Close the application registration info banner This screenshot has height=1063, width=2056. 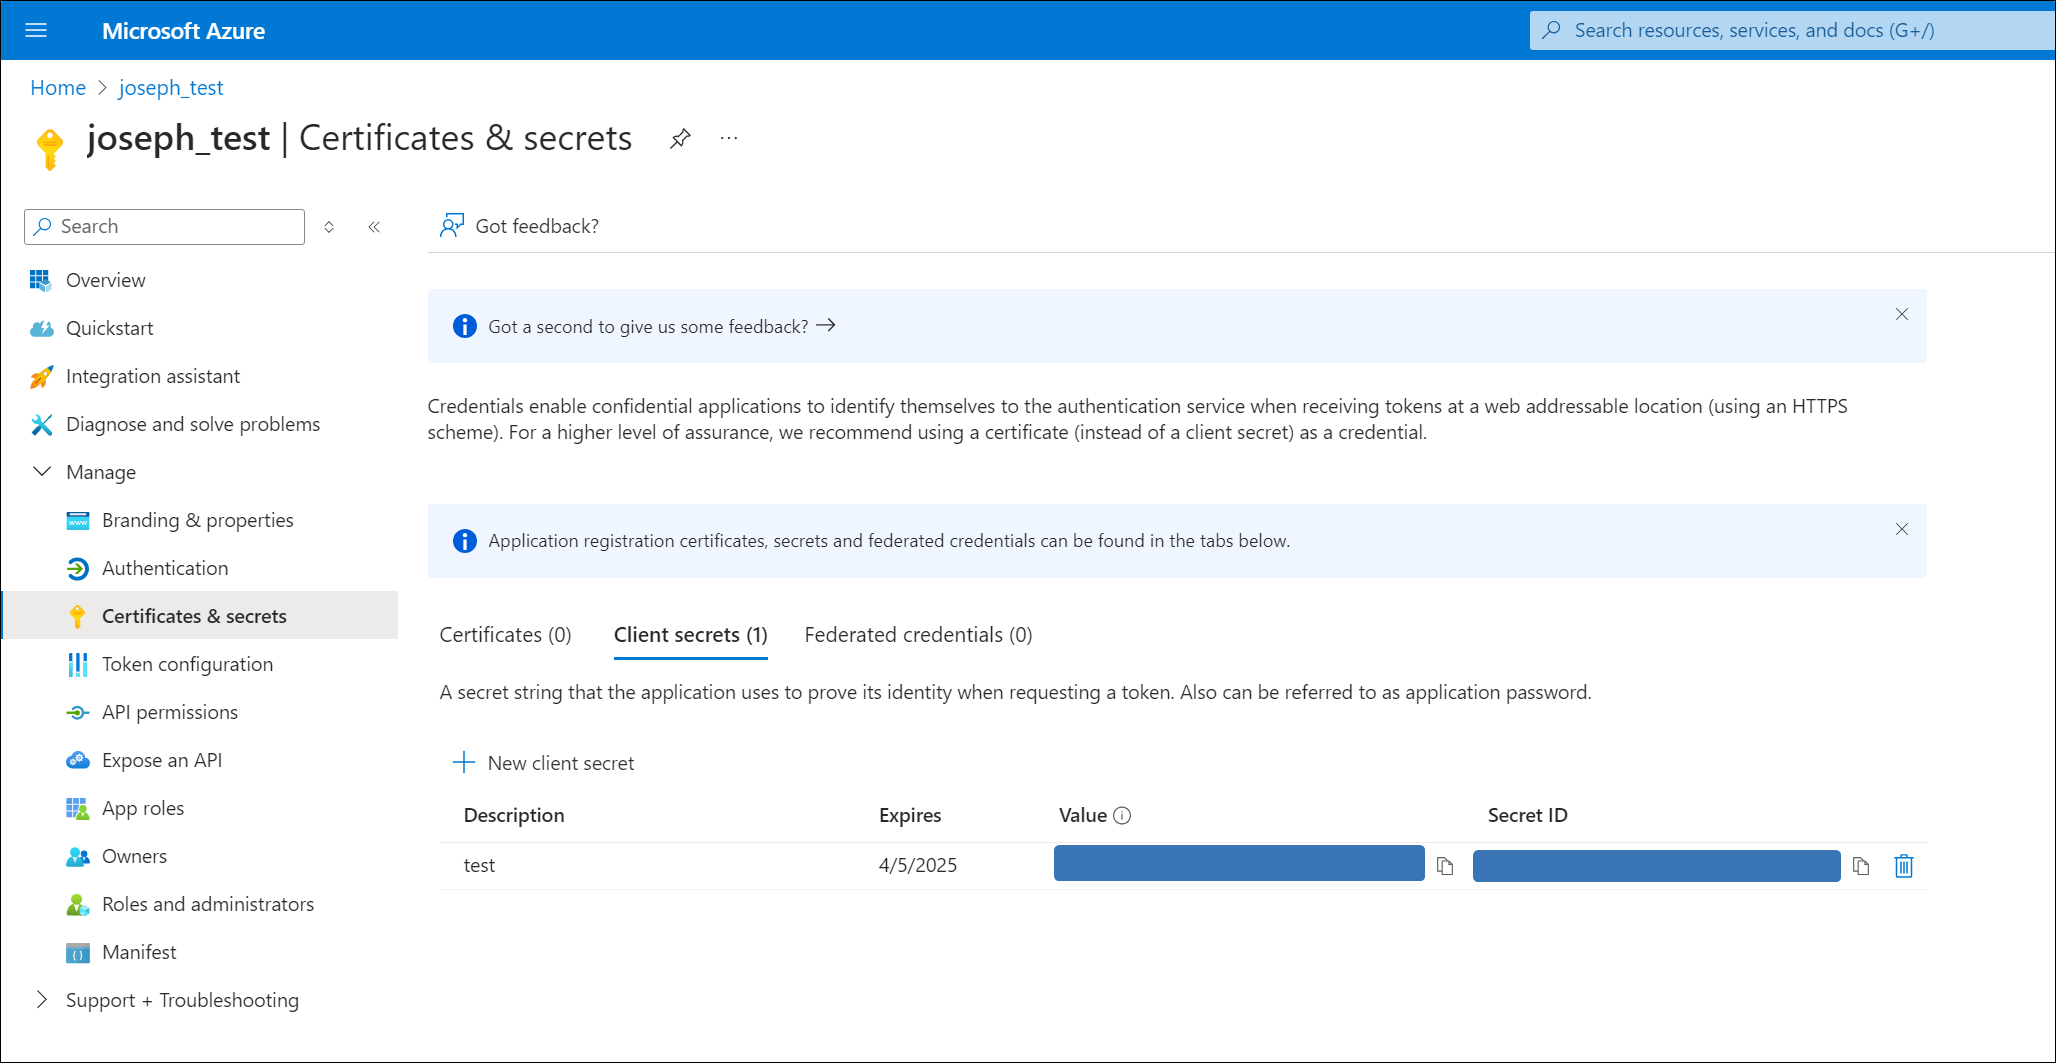(1902, 529)
